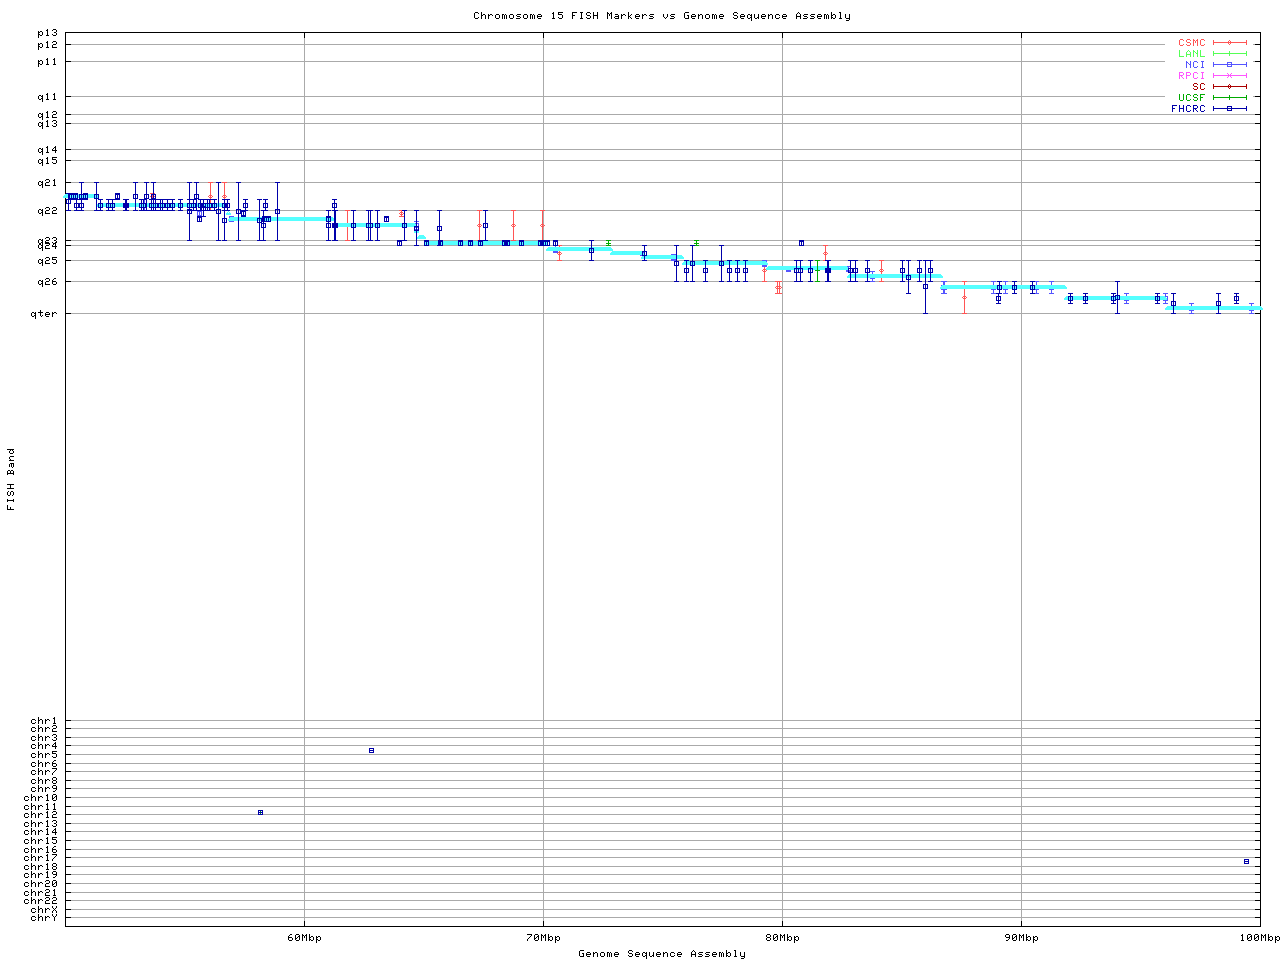
Task: Select the 100Mbp x-axis tick label
Action: pyautogui.click(x=1259, y=938)
